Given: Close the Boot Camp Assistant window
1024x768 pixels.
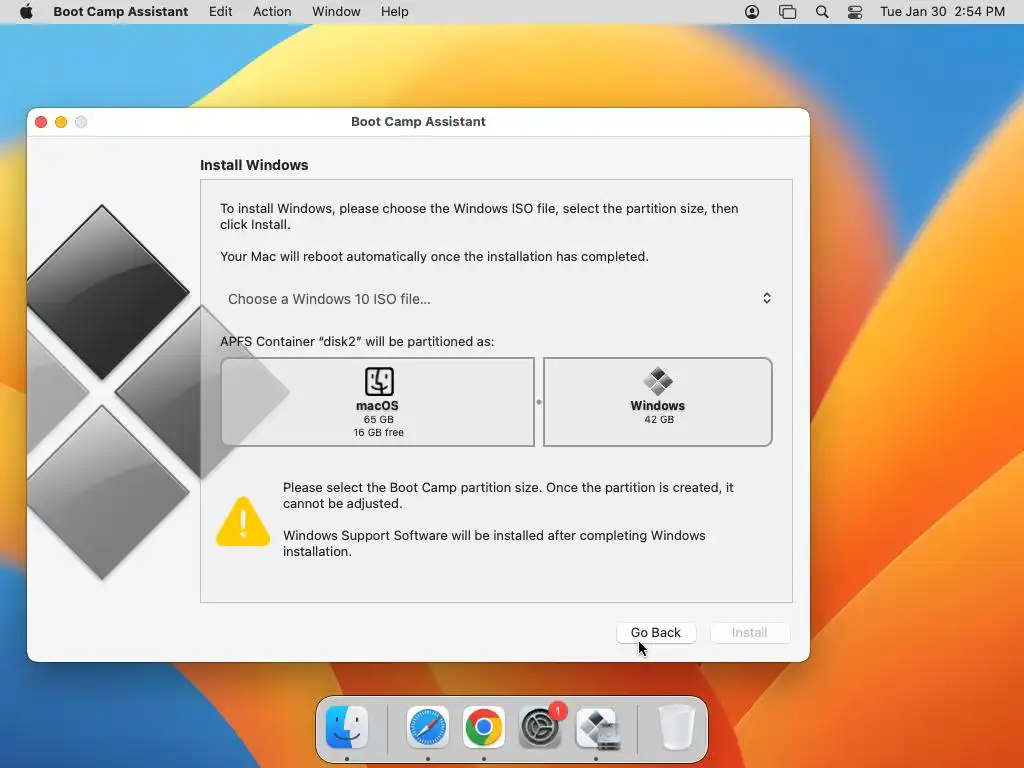Looking at the screenshot, I should click(41, 122).
